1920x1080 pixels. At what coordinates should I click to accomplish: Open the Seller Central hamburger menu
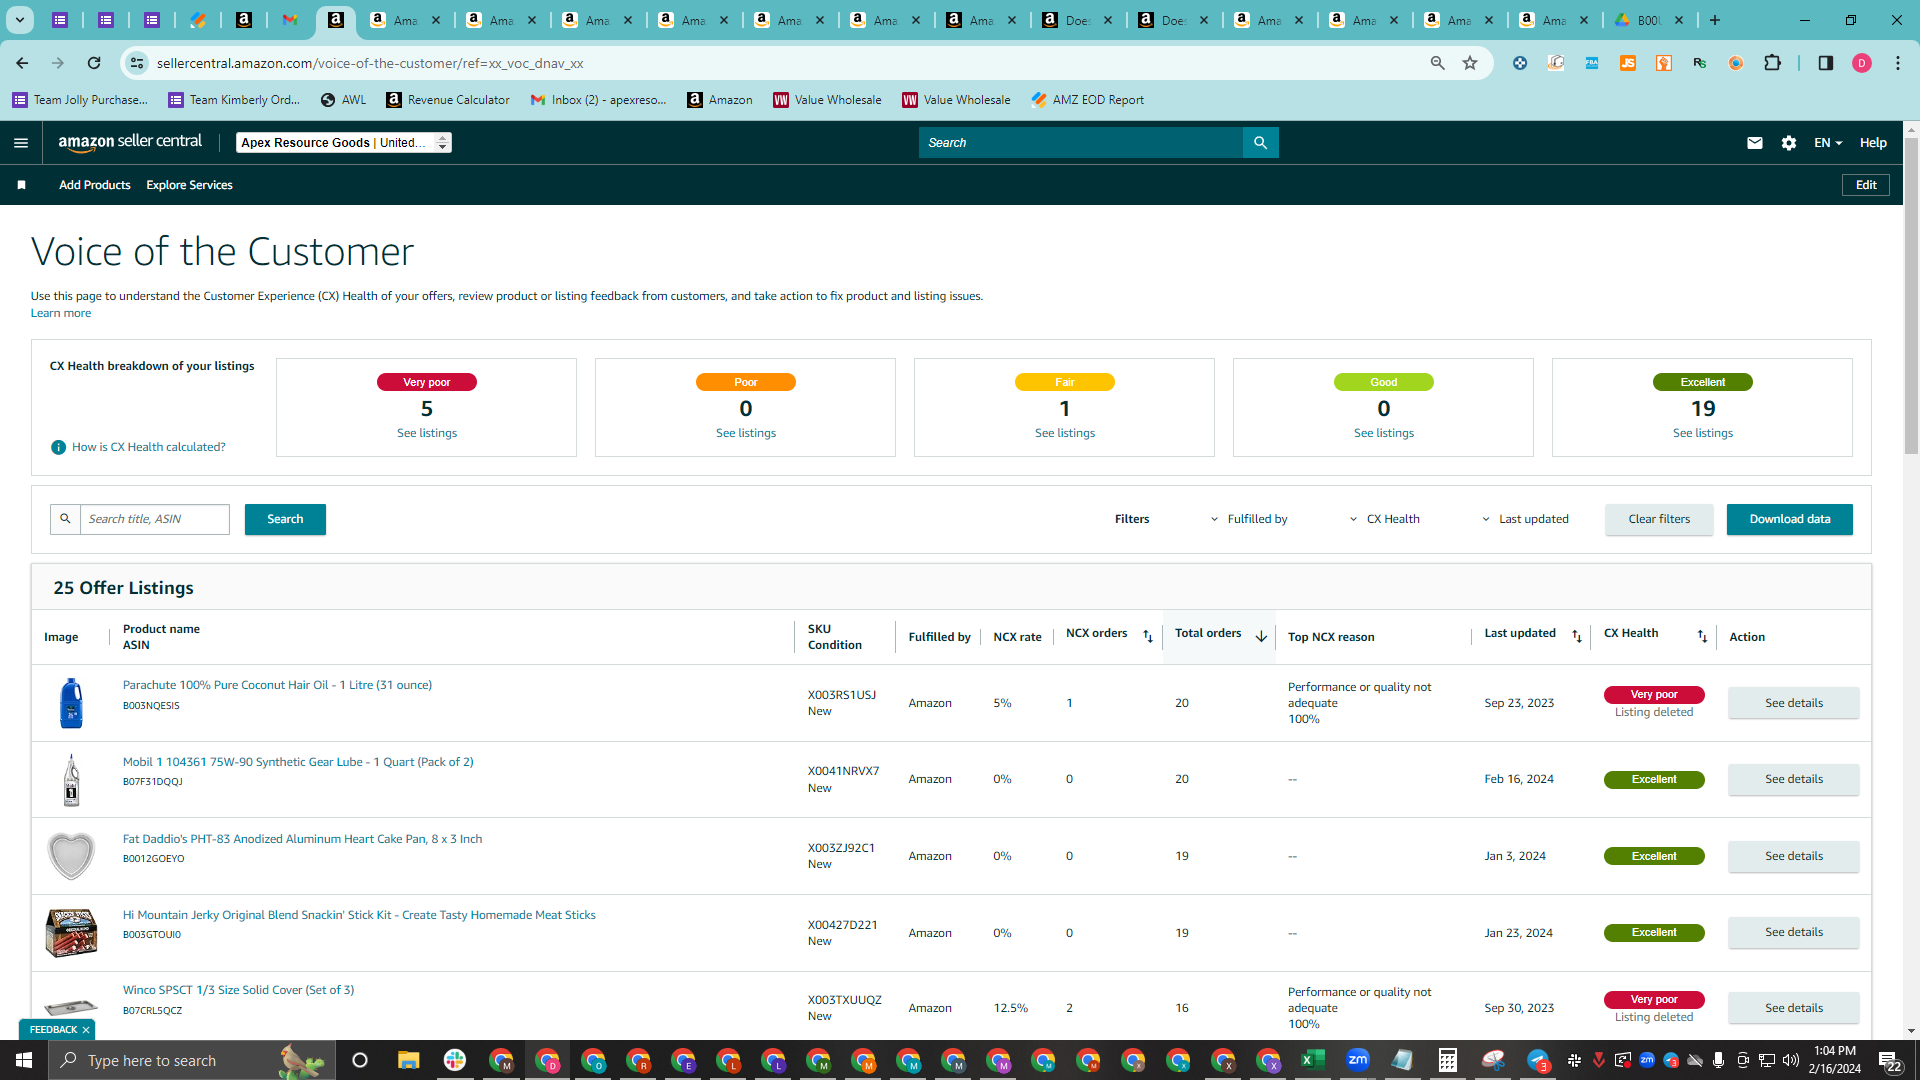click(x=21, y=143)
